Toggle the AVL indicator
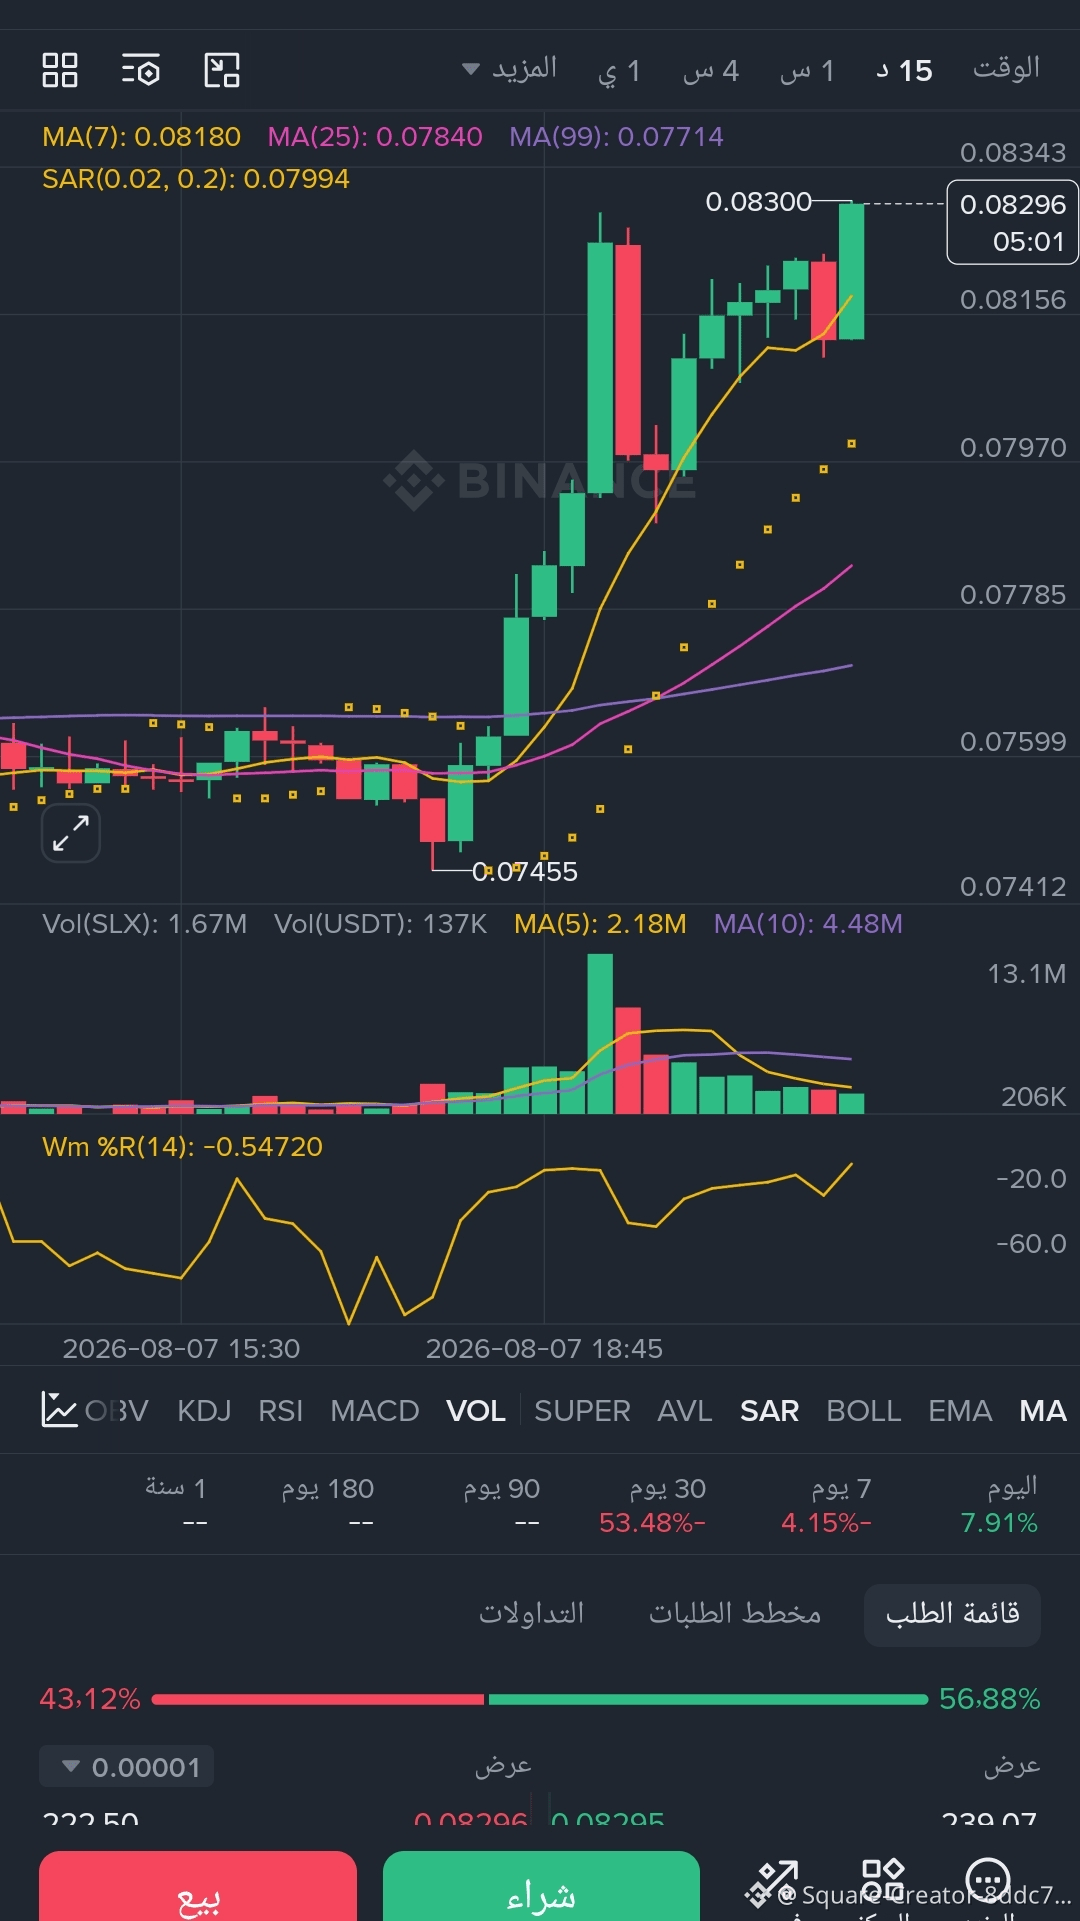The height and width of the screenshot is (1921, 1080). point(685,1410)
